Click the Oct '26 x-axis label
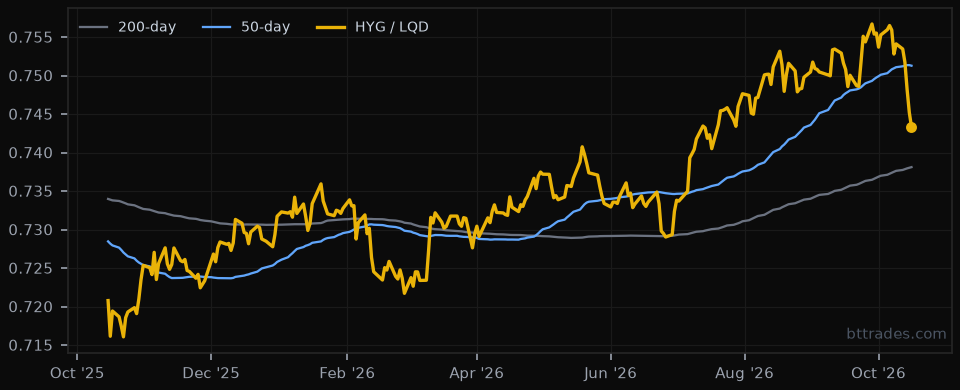Image resolution: width=960 pixels, height=390 pixels. tap(879, 373)
